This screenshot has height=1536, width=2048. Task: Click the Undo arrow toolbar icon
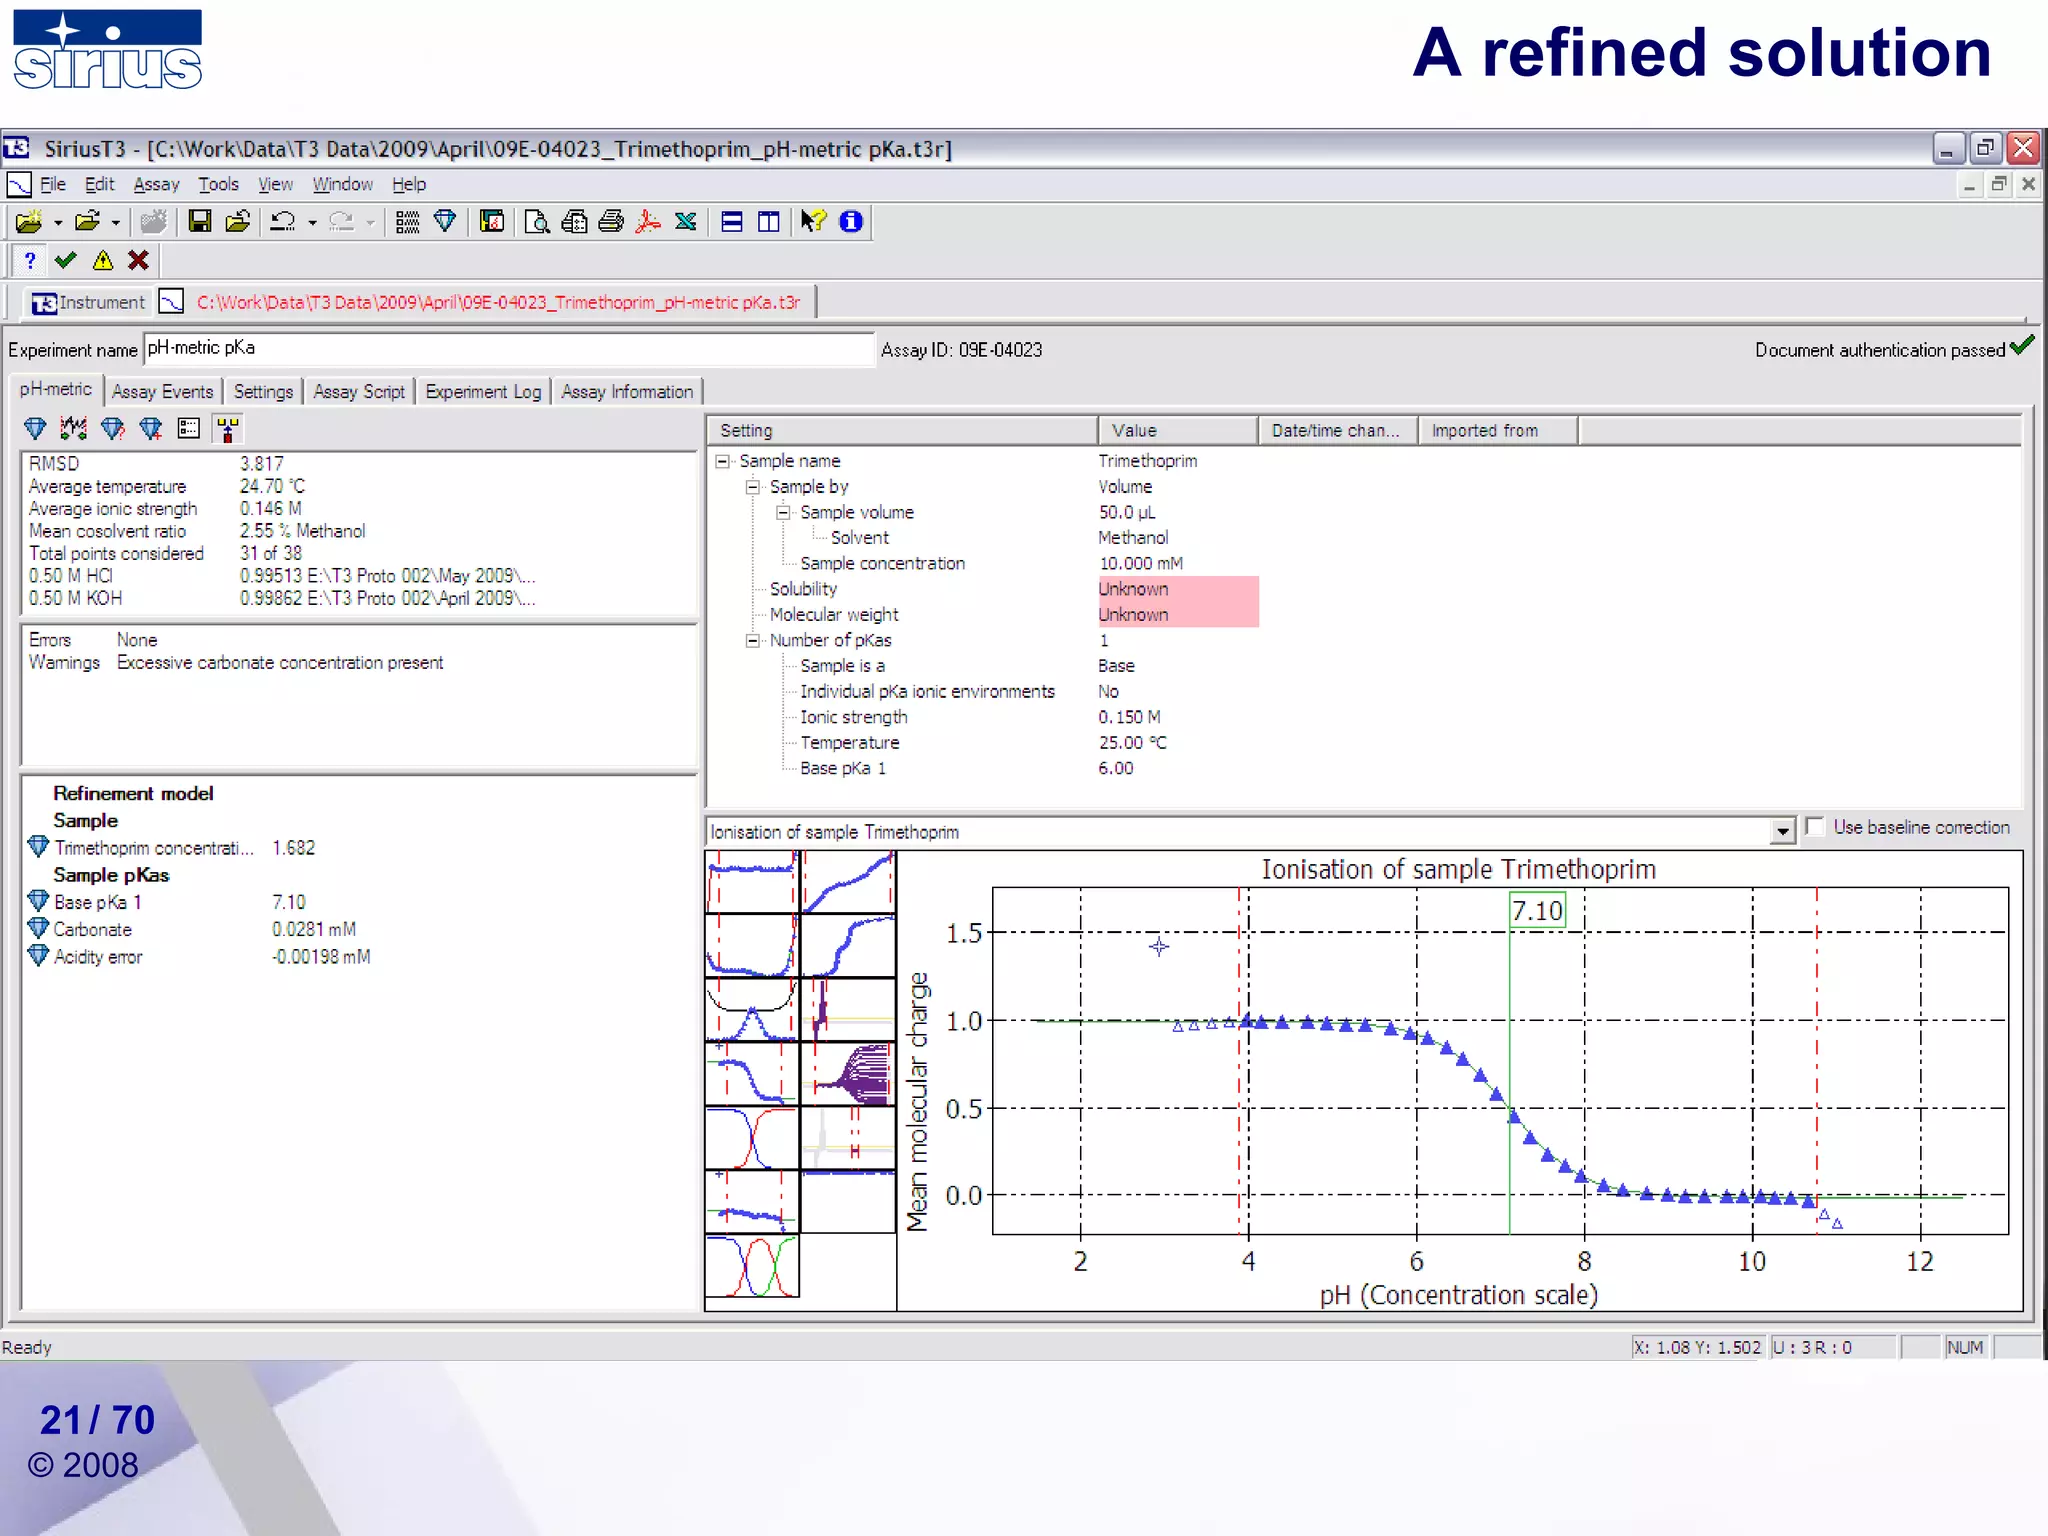(x=283, y=221)
